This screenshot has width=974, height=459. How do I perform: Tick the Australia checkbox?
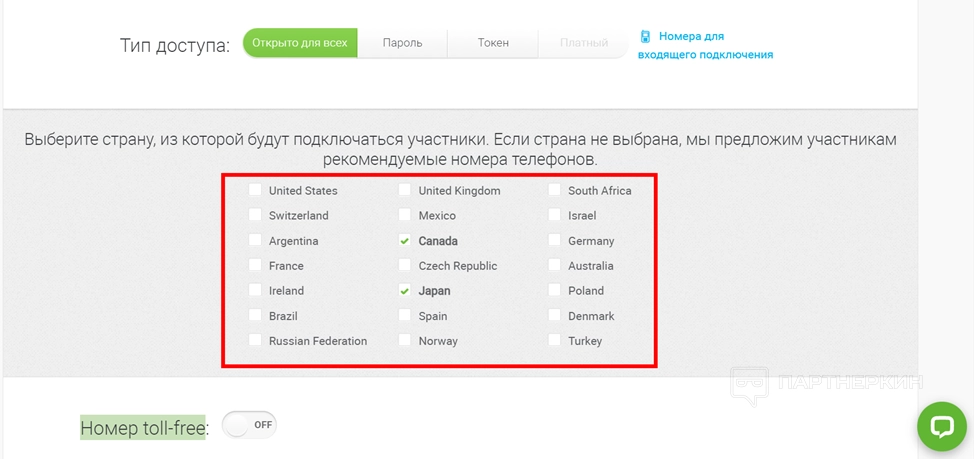click(555, 266)
